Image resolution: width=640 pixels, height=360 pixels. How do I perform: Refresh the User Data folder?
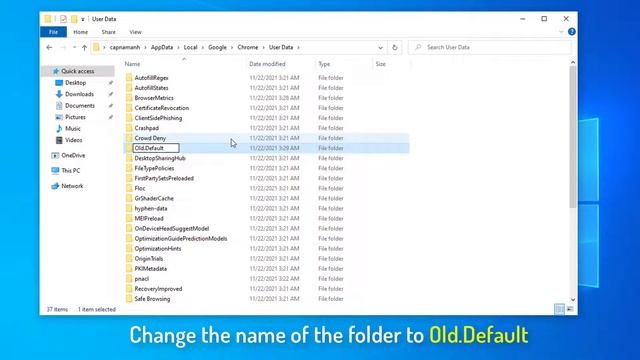(x=394, y=47)
